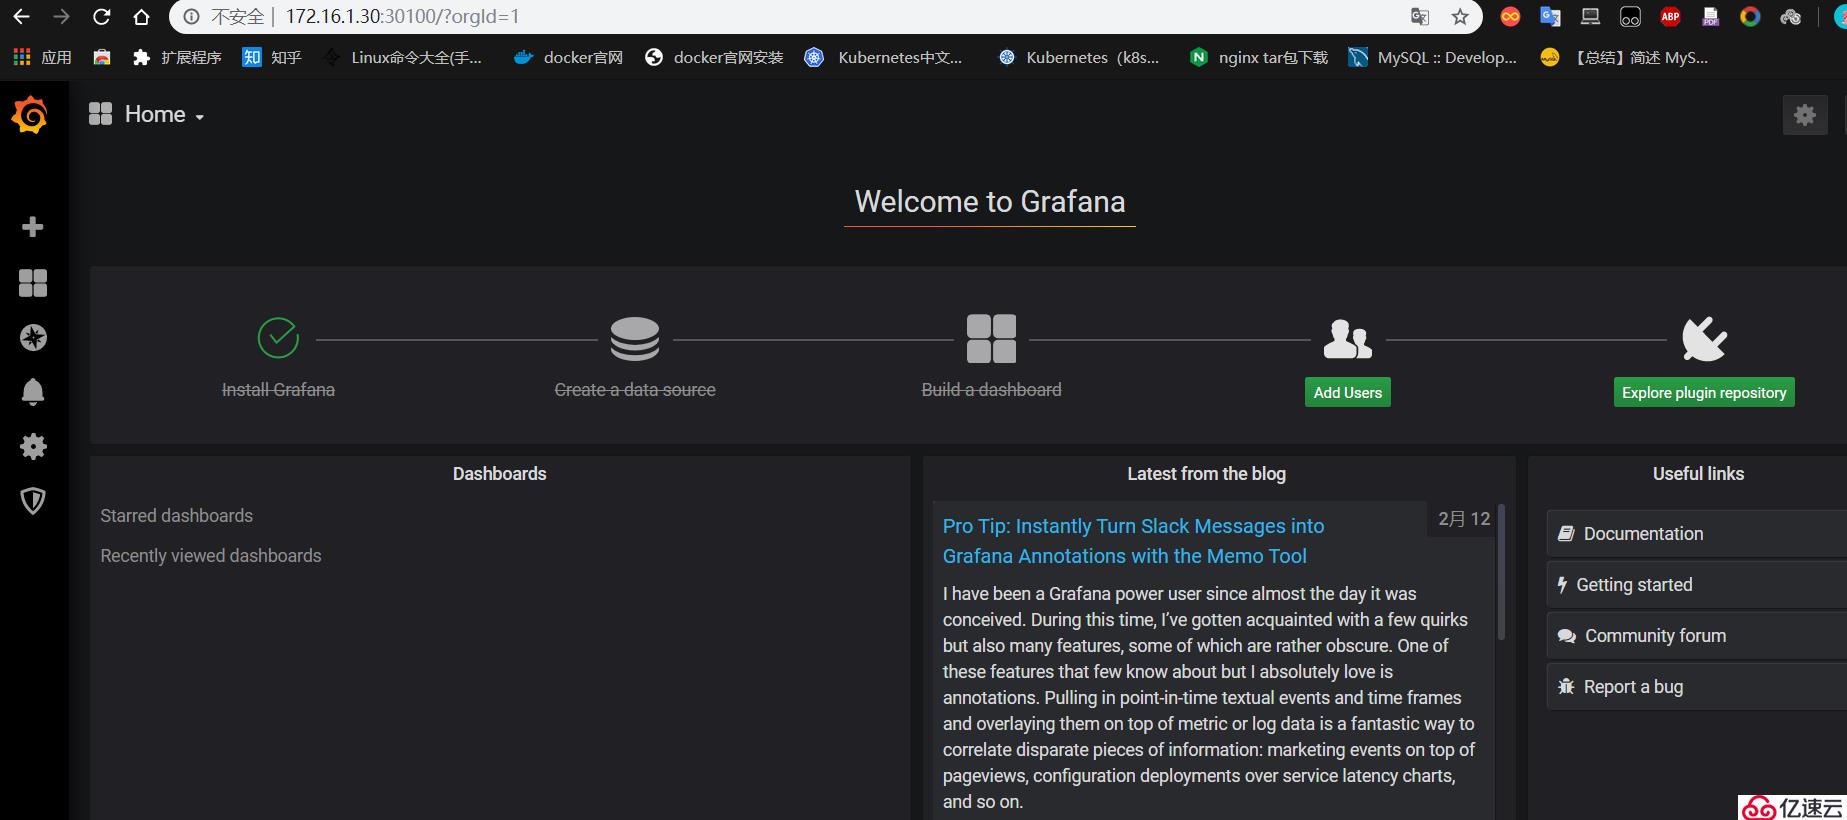Open the Alerting bell icon
1847x820 pixels.
[33, 392]
